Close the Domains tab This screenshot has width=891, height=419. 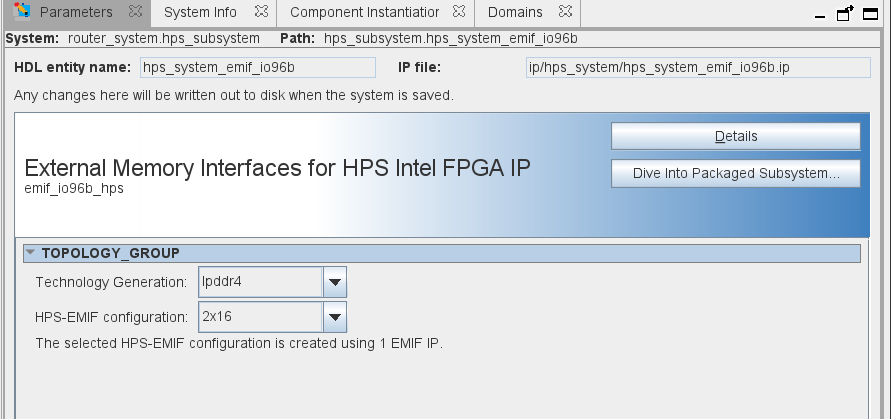click(564, 13)
